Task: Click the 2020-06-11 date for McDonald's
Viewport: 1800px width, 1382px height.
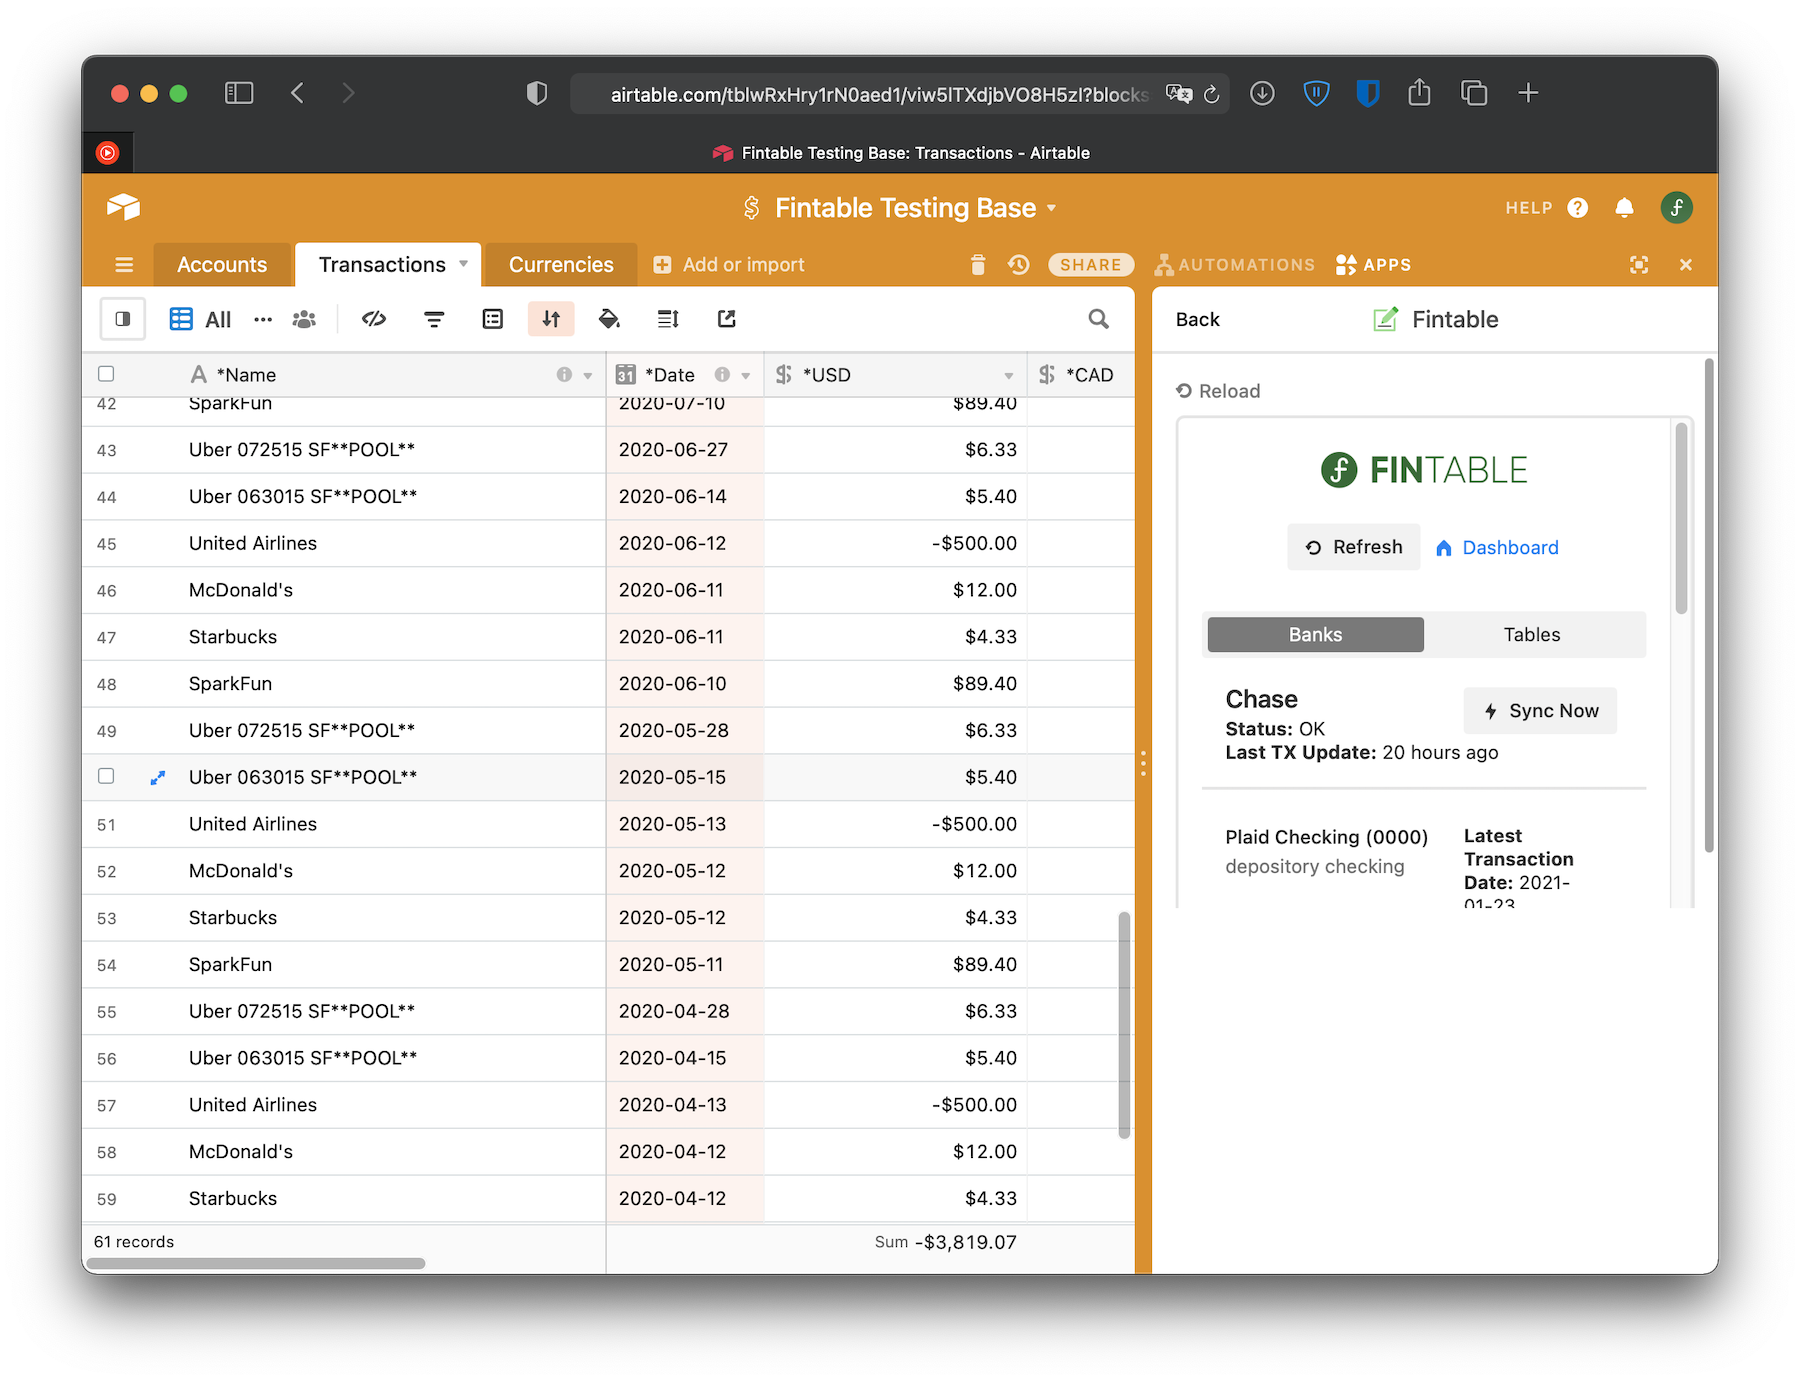Action: pos(685,590)
